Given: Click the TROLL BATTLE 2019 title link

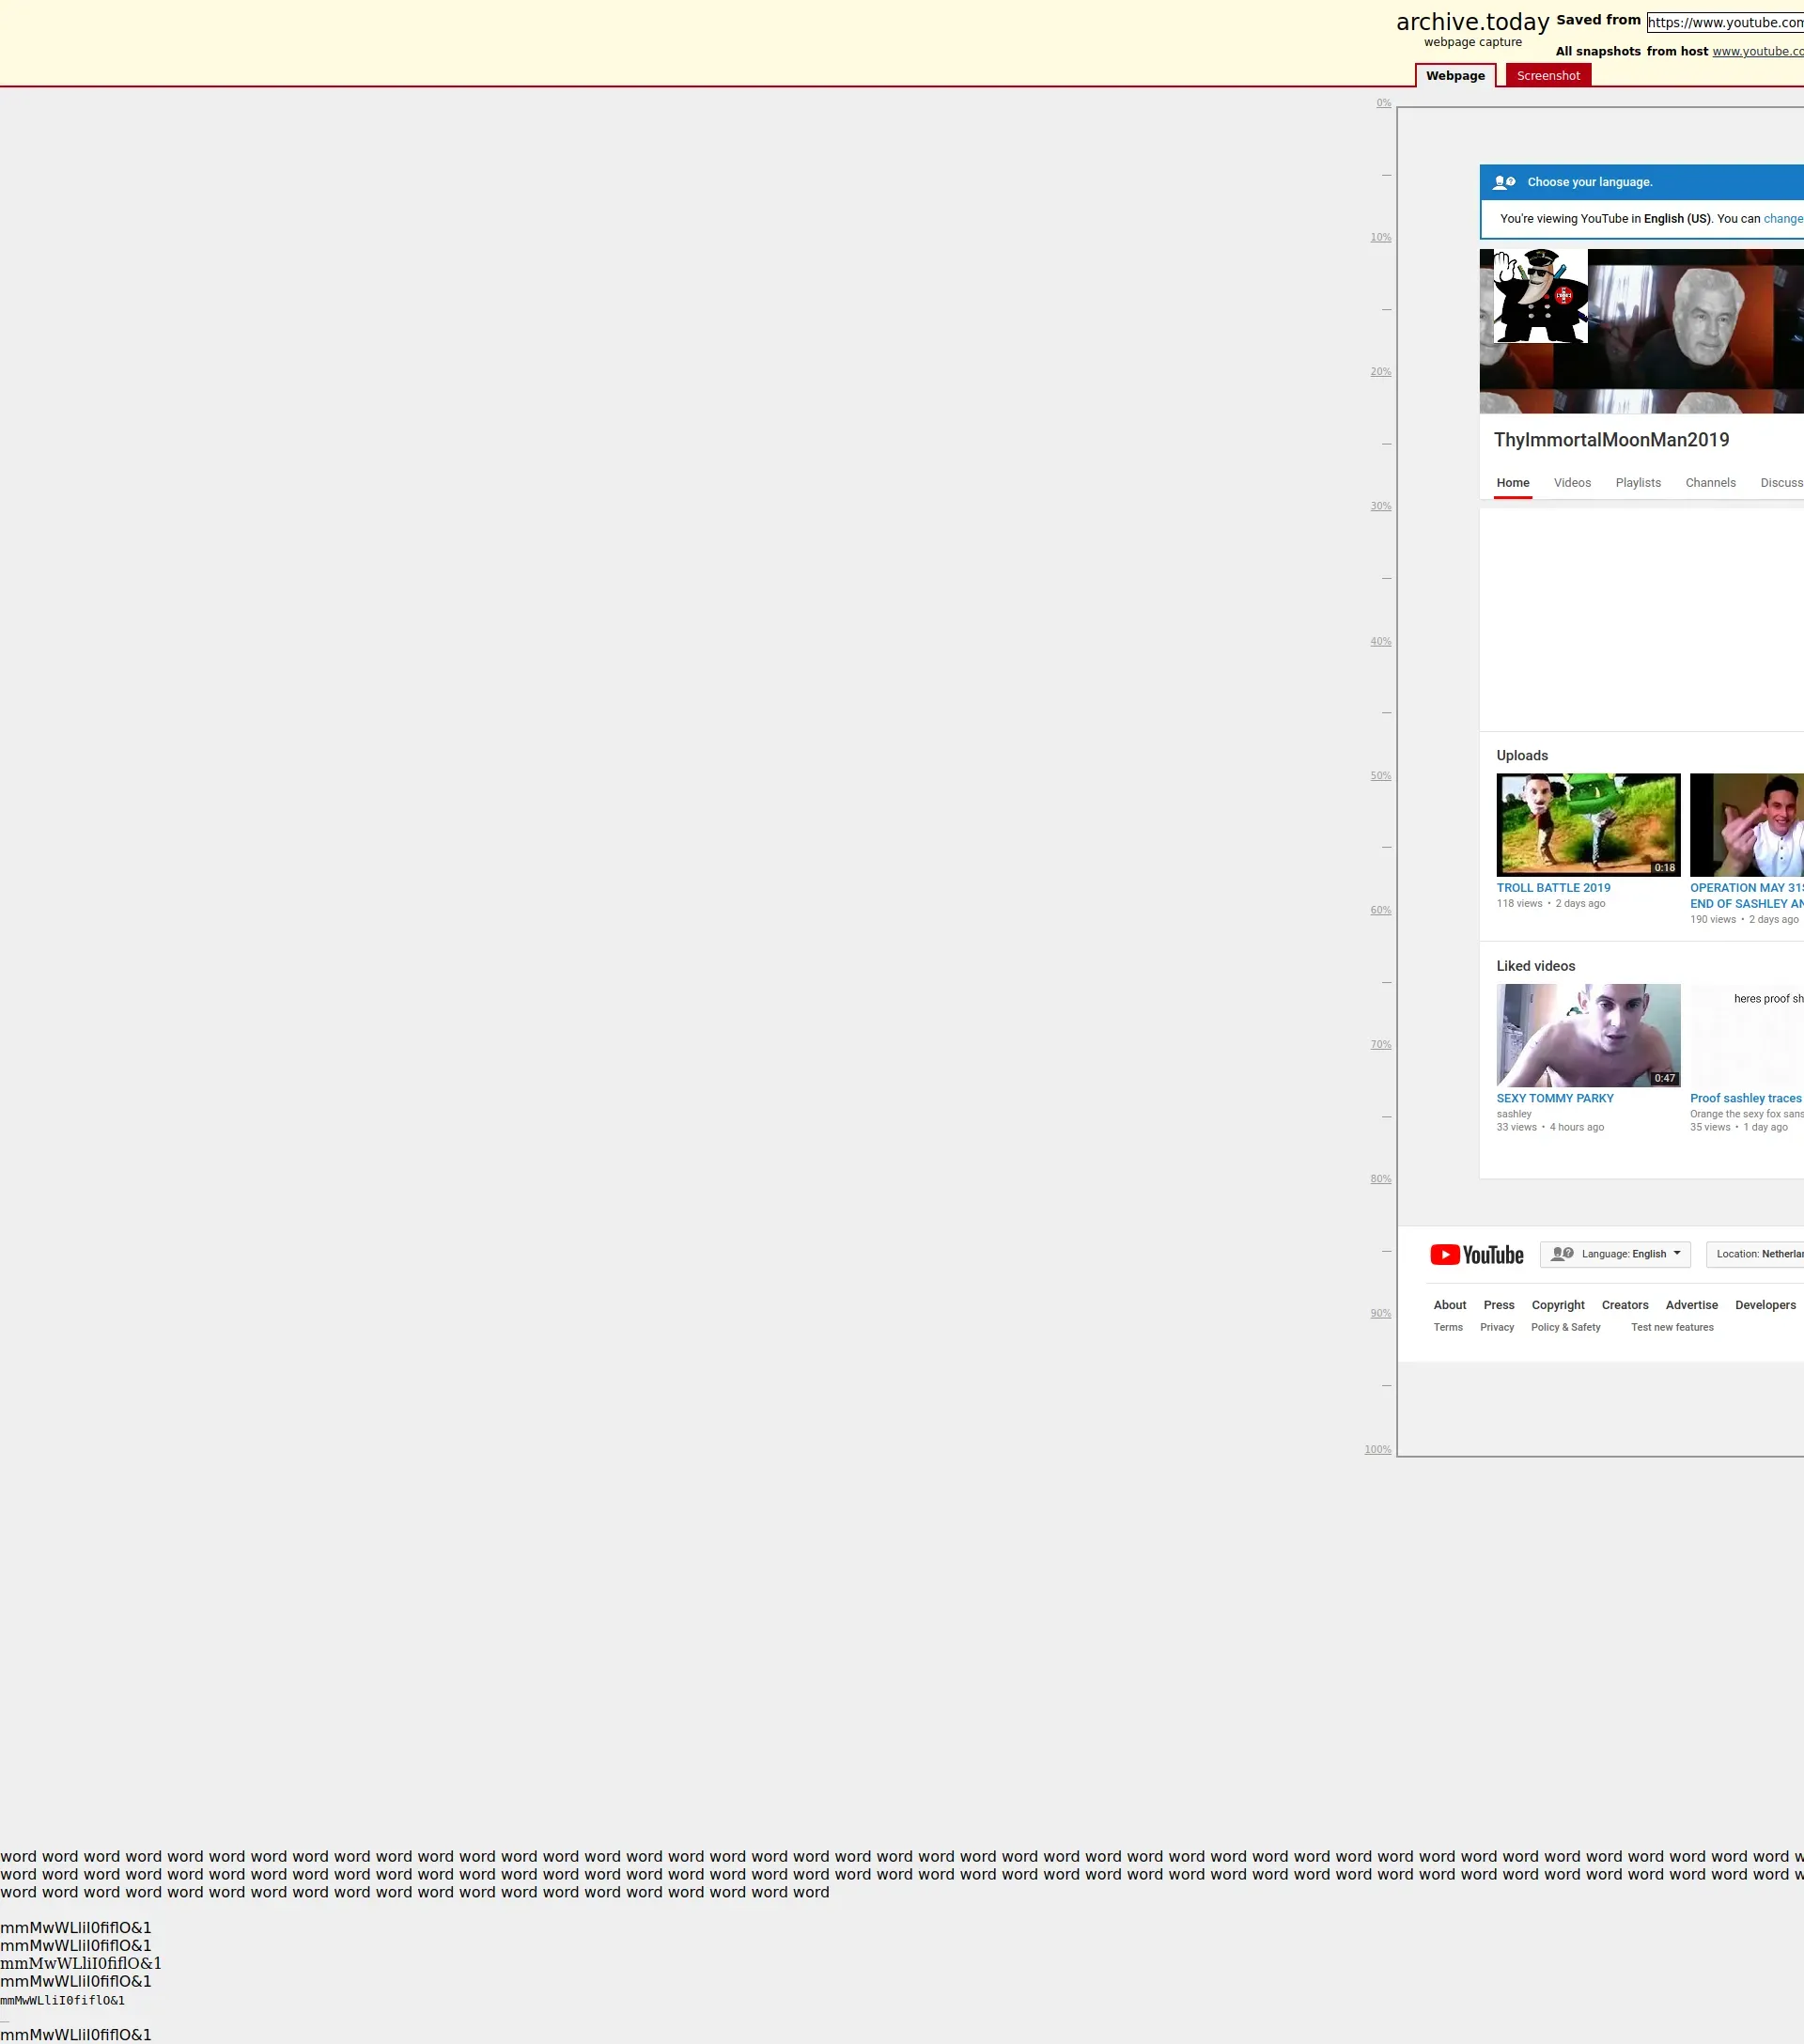Looking at the screenshot, I should coord(1553,888).
